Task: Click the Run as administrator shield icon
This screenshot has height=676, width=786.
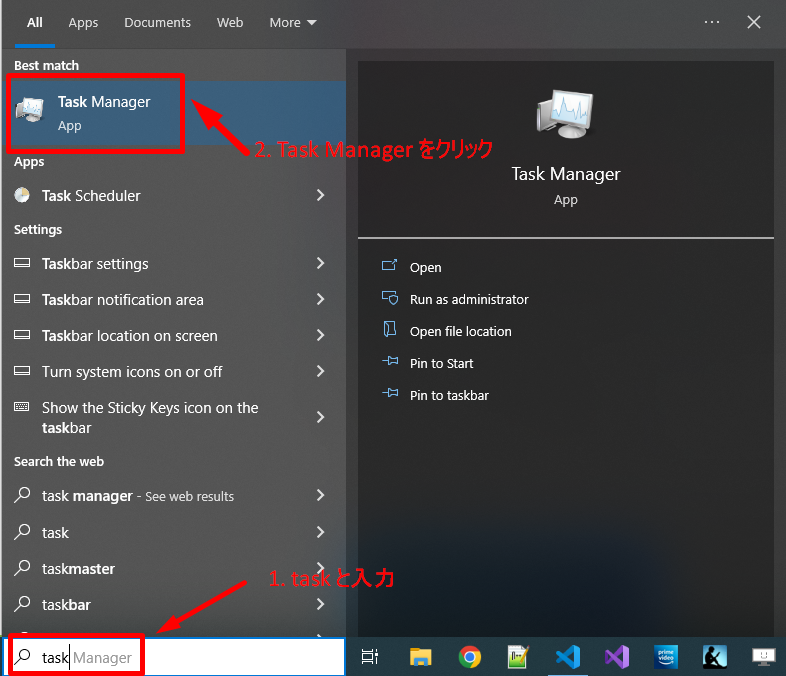Action: 389,298
